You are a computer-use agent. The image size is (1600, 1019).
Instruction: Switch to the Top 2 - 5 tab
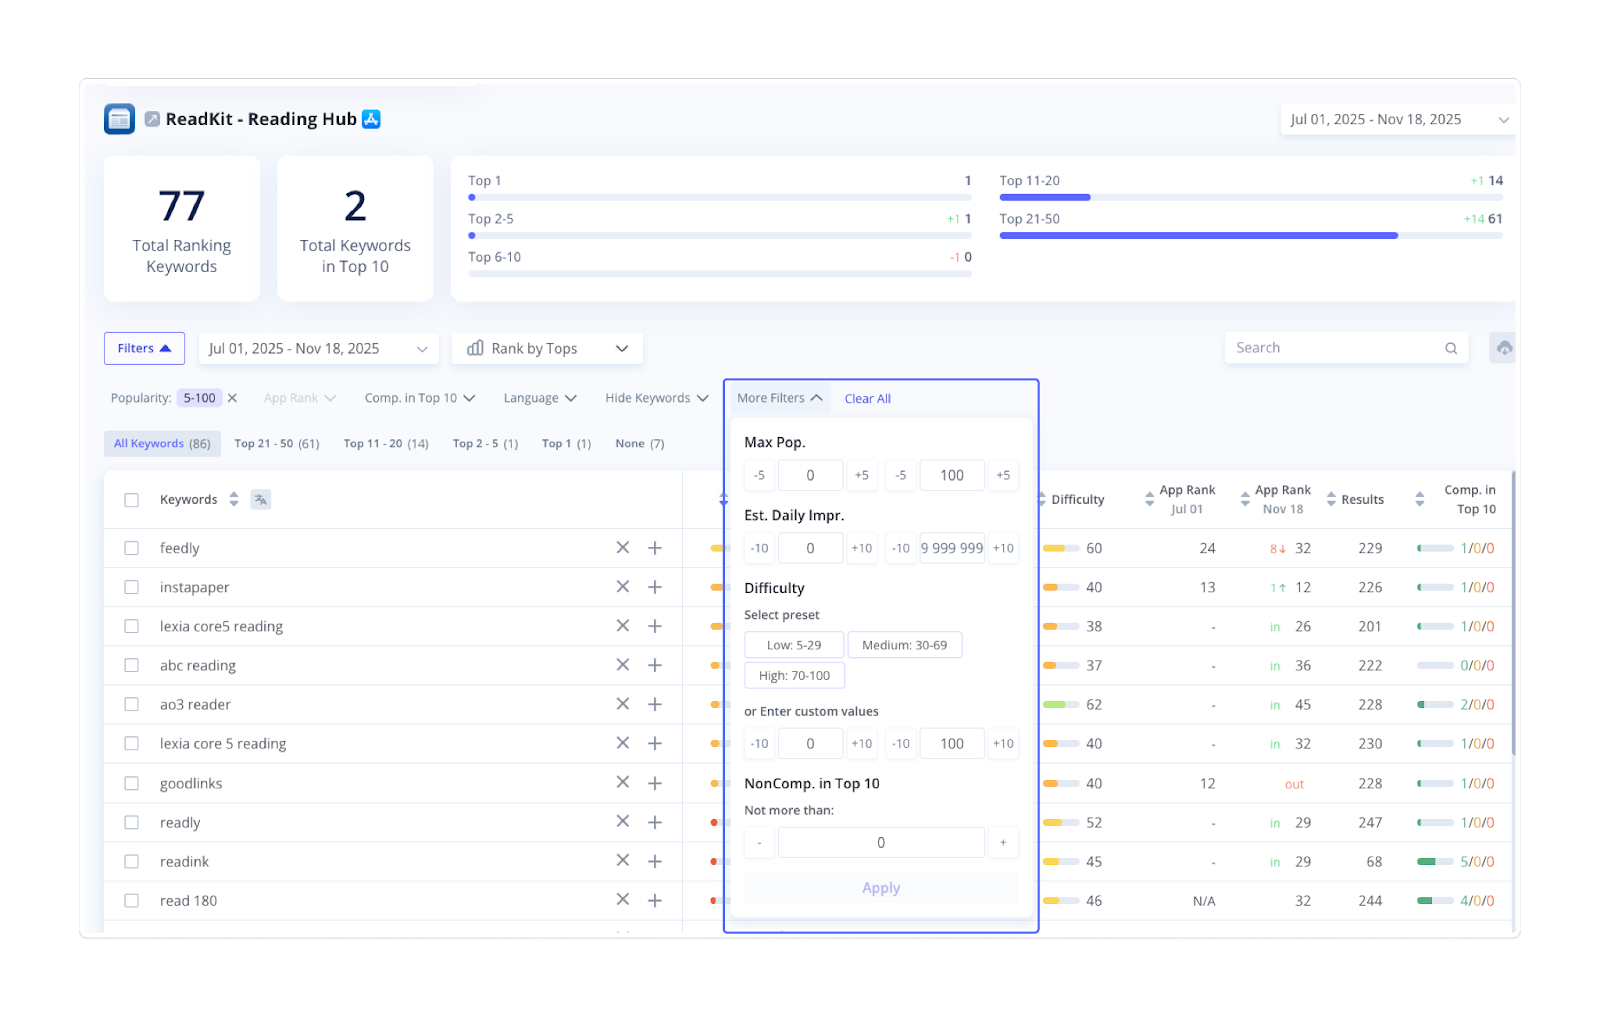pos(485,443)
